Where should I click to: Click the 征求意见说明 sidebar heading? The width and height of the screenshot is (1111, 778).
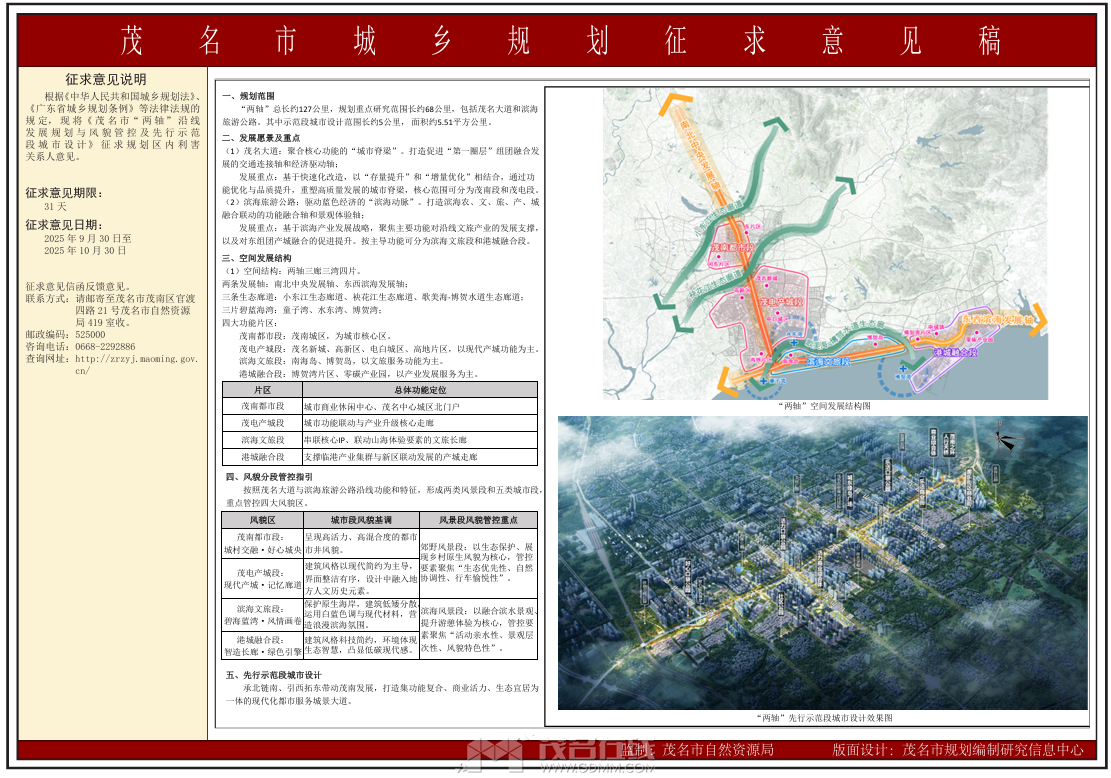[106, 79]
